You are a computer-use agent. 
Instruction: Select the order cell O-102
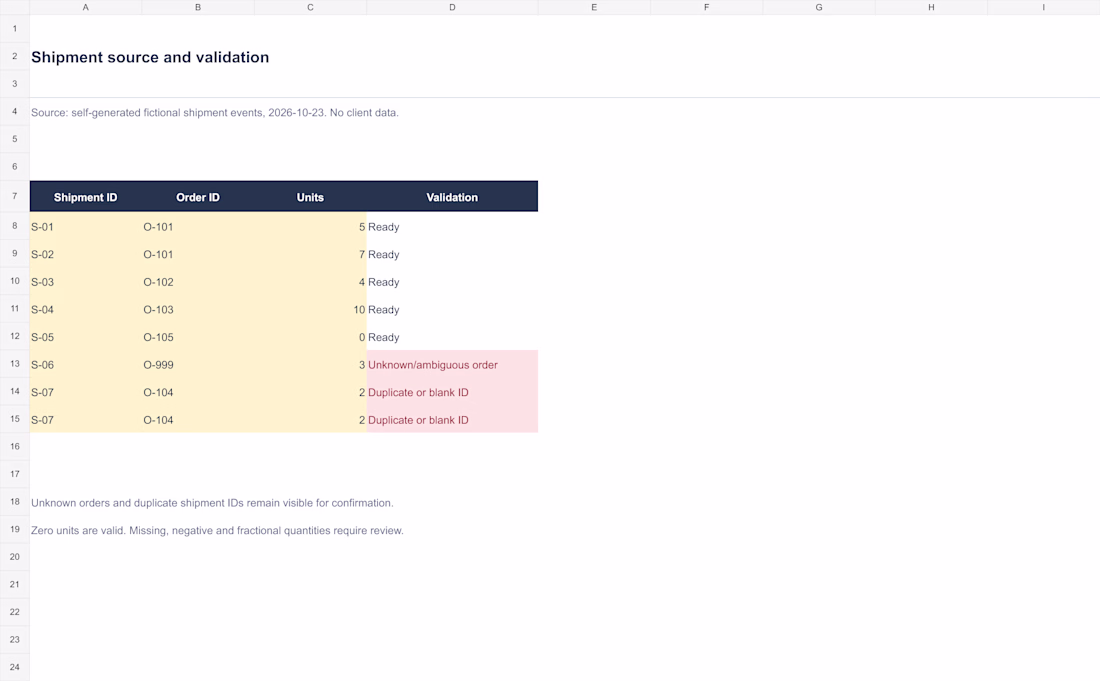pos(198,282)
